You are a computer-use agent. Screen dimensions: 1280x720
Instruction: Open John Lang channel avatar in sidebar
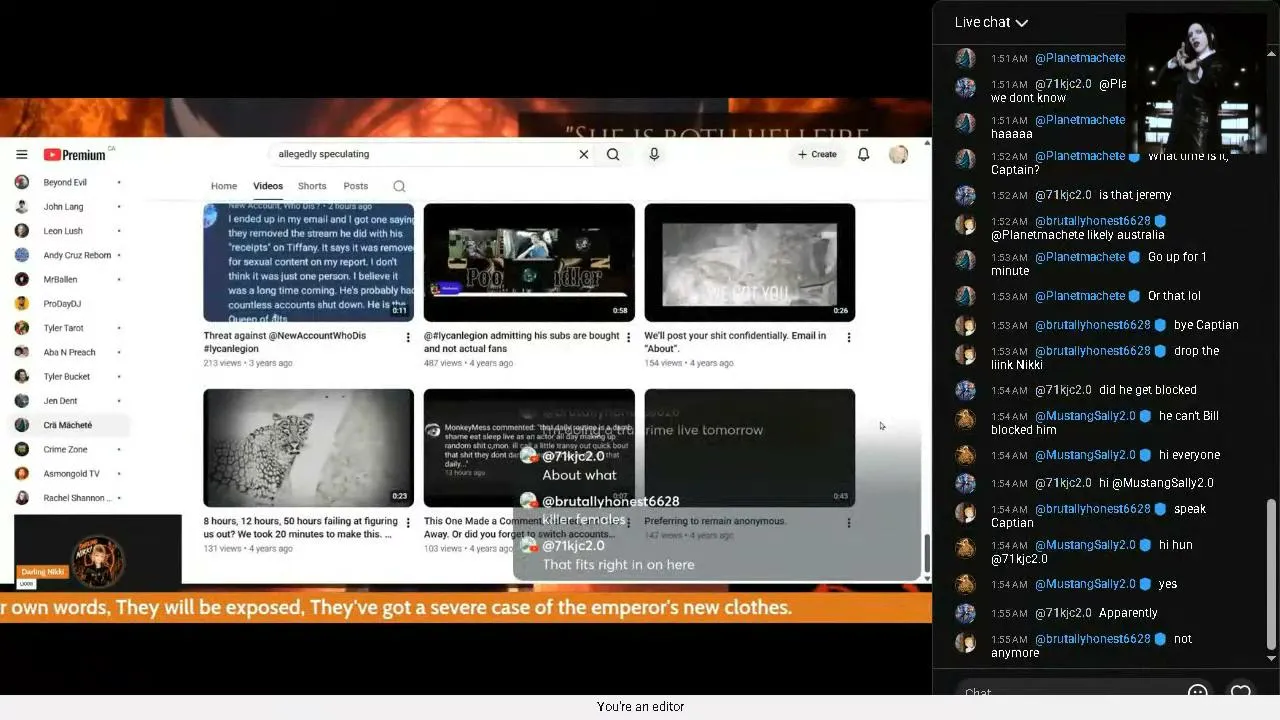pyautogui.click(x=22, y=207)
